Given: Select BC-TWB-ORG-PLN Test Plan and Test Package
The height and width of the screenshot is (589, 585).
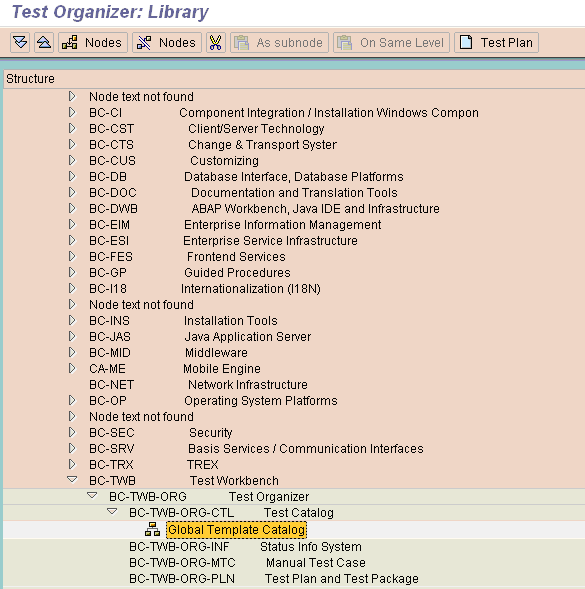Looking at the screenshot, I should coord(274,579).
